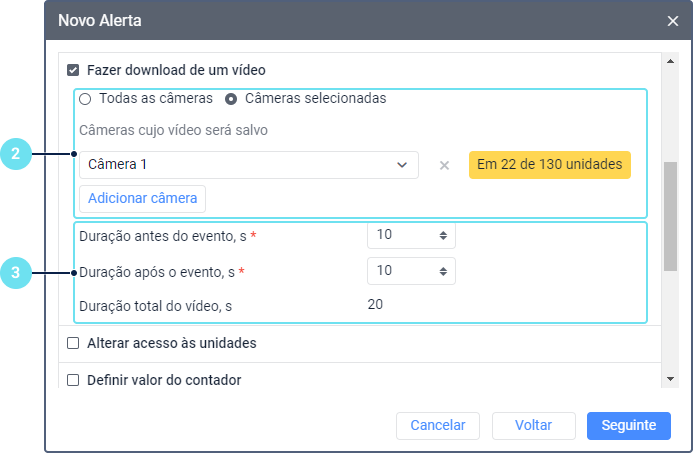Go back with the Voltar button
Screen dimensions: 693x453
[533, 425]
